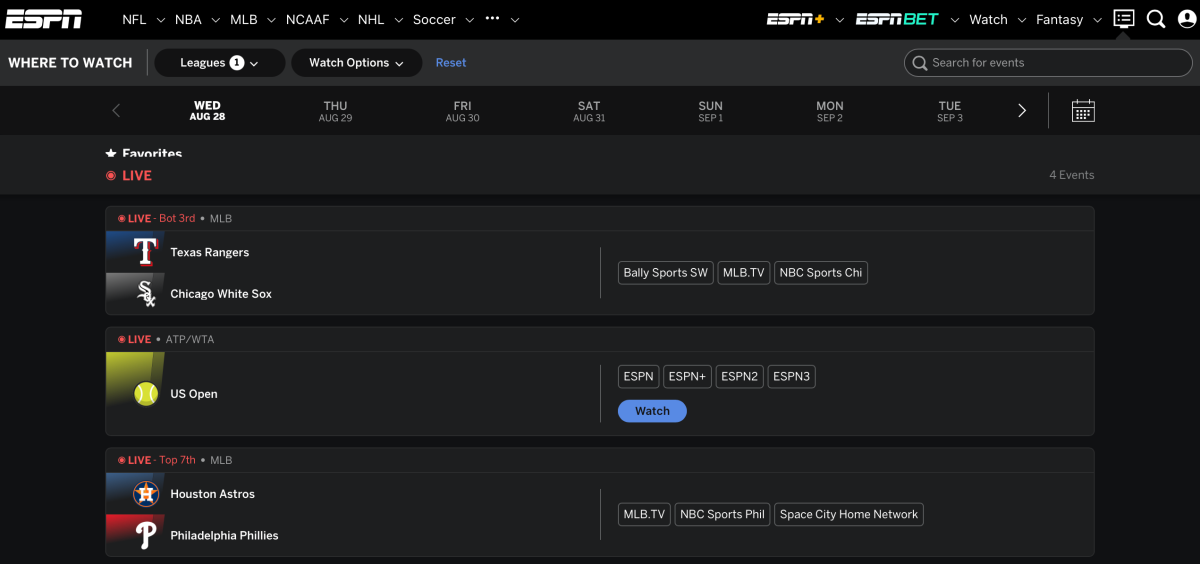Select the MON SEP 2 date tab
Viewport: 1200px width, 564px height.
point(829,111)
